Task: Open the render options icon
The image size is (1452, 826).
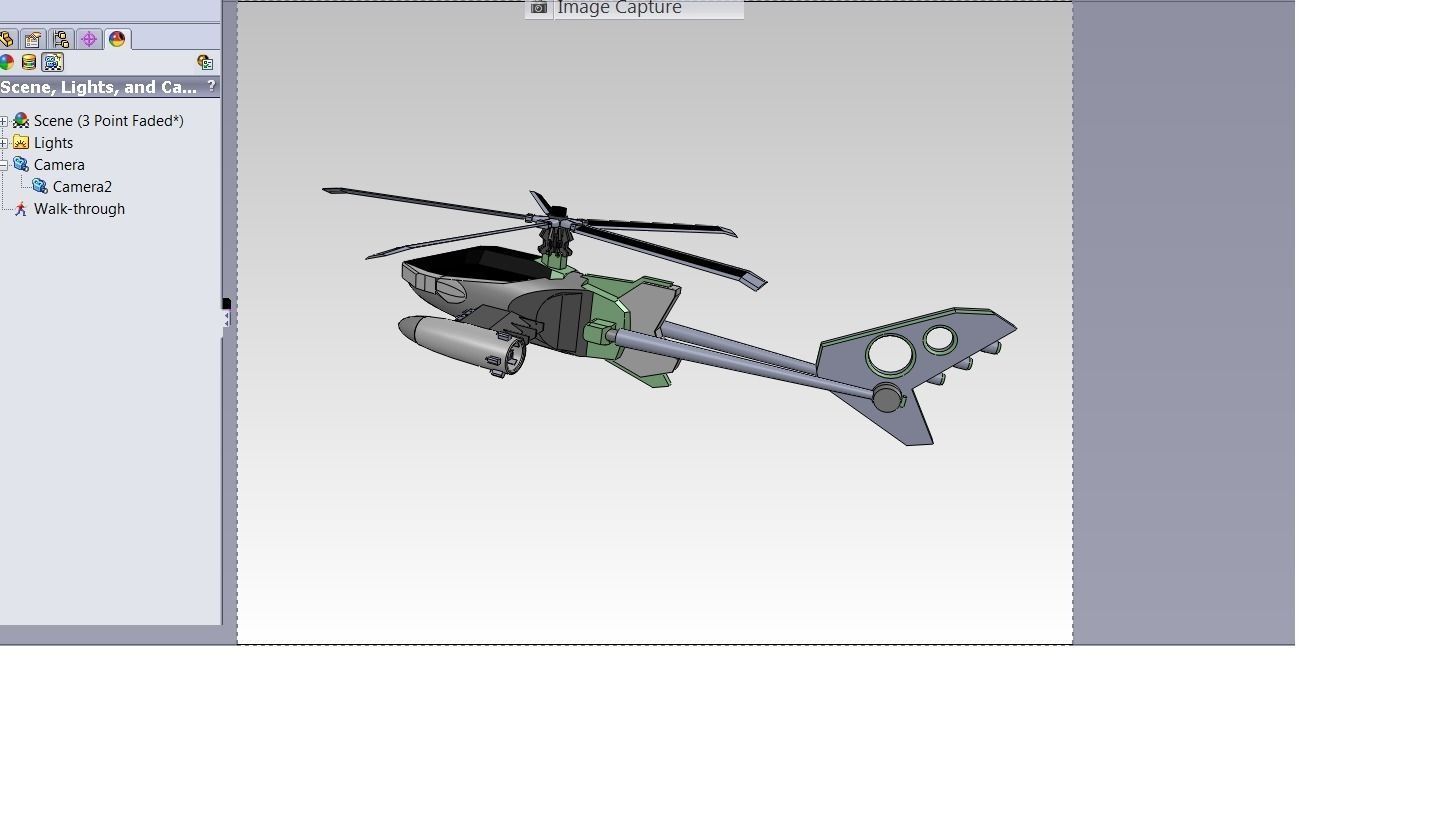Action: pyautogui.click(x=205, y=62)
